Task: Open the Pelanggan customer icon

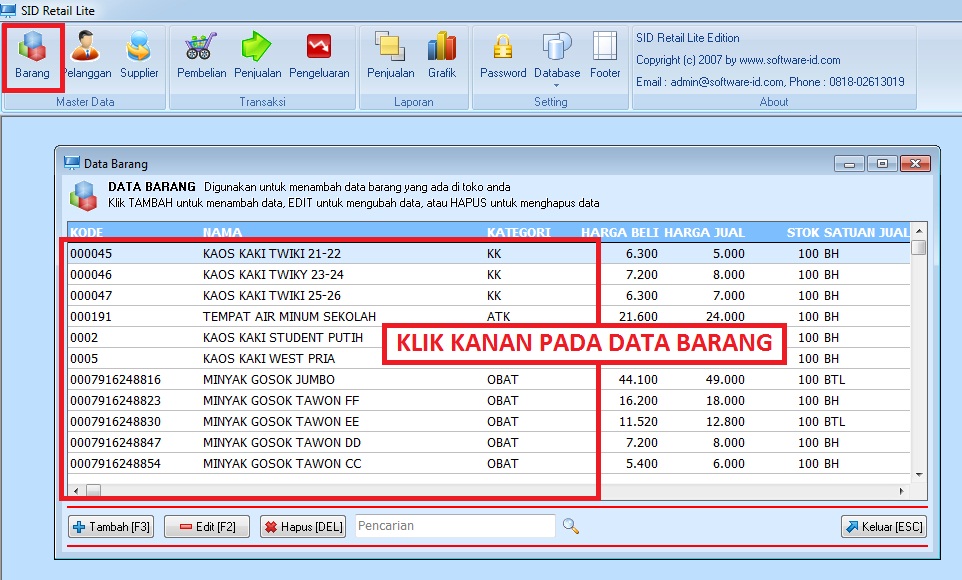Action: pyautogui.click(x=86, y=55)
